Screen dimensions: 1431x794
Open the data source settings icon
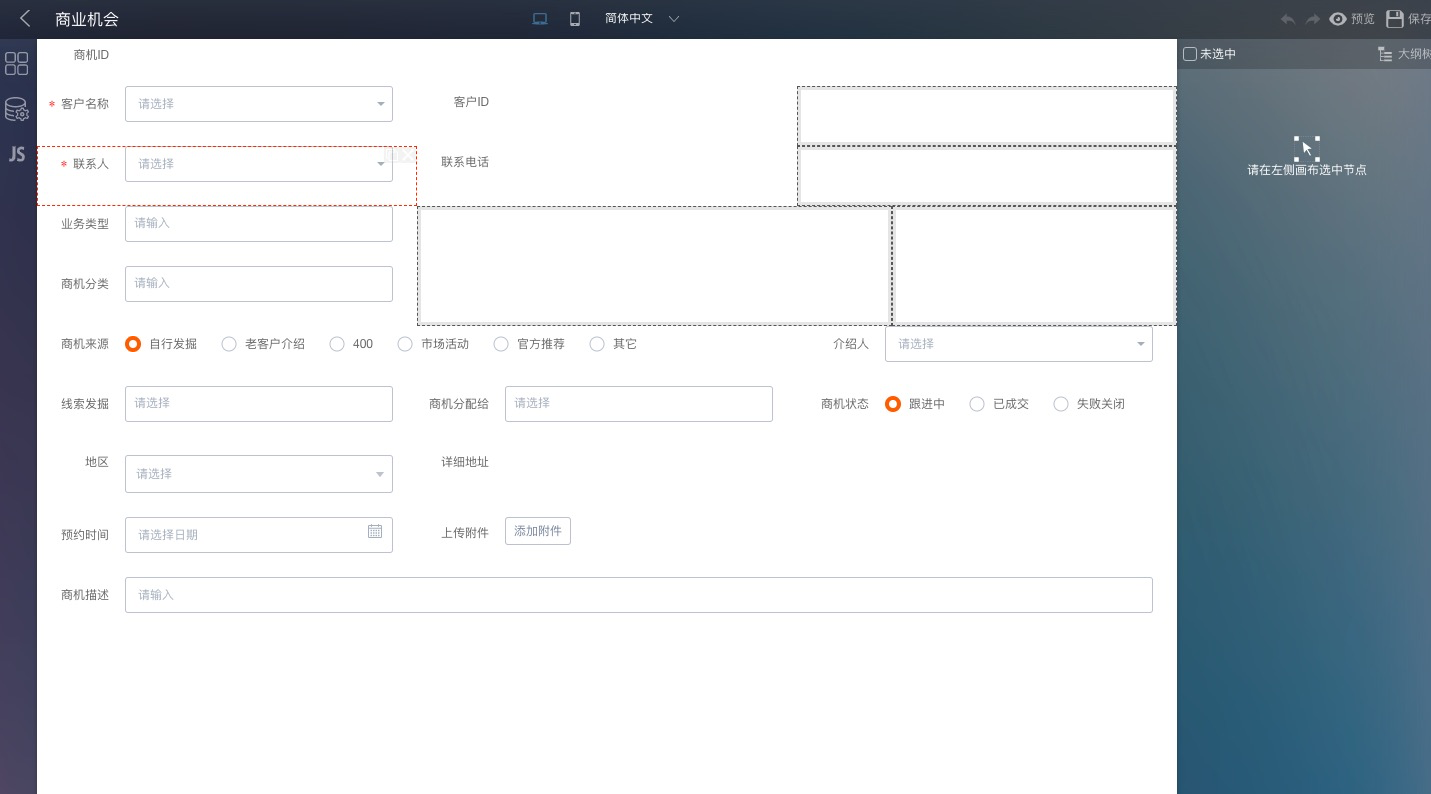coord(17,109)
